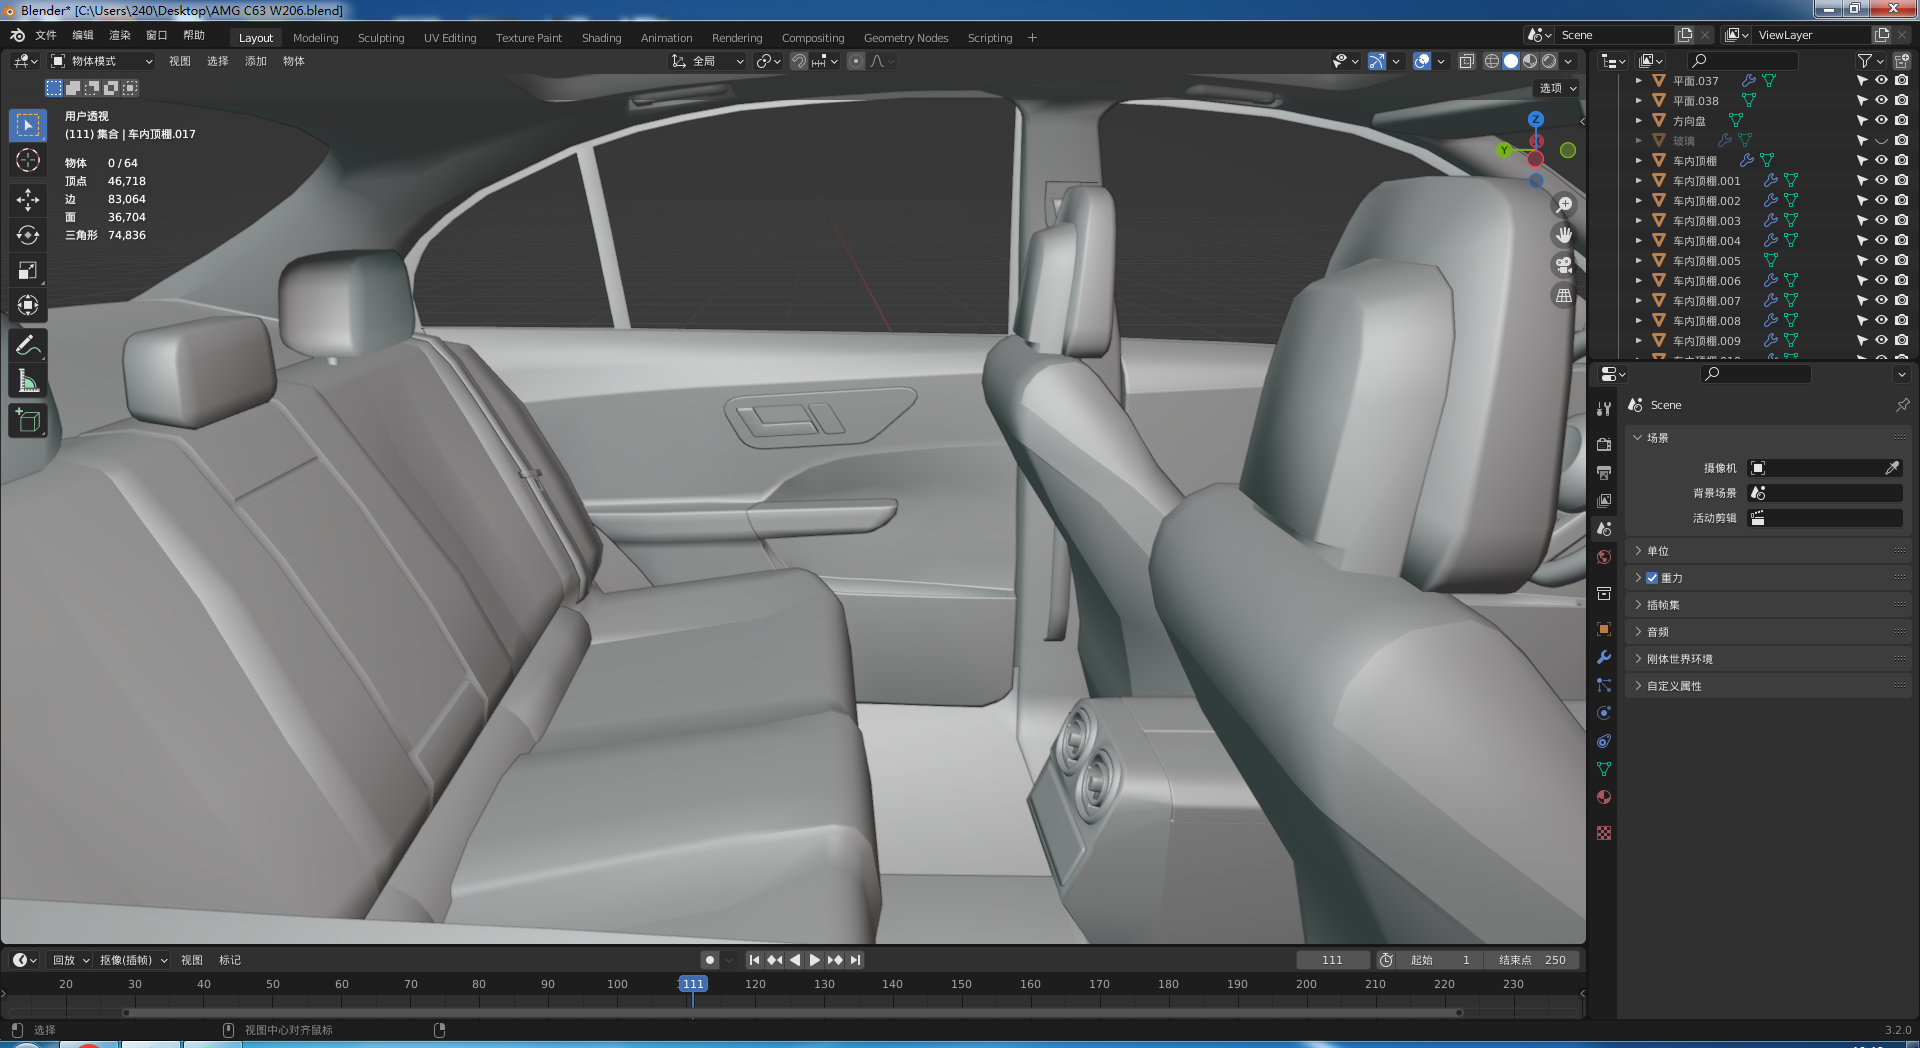Viewport: 1920px width, 1048px height.
Task: Open the Material properties tab
Action: pyautogui.click(x=1604, y=797)
